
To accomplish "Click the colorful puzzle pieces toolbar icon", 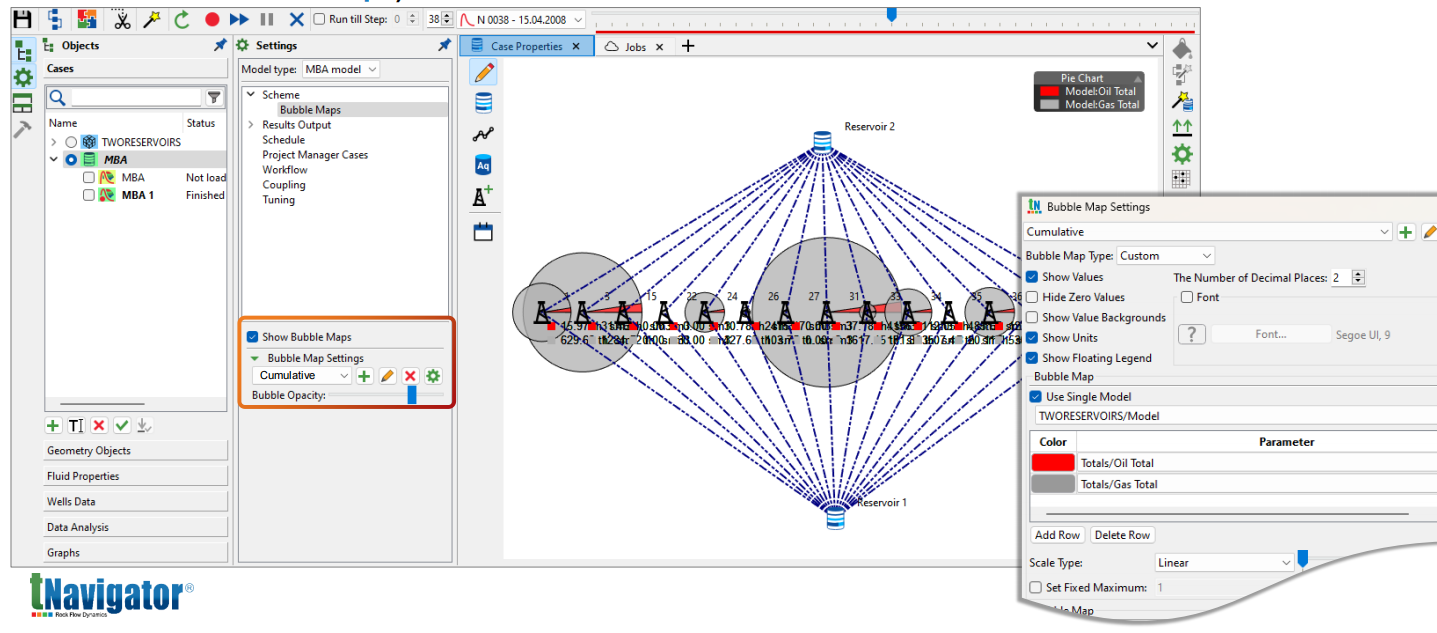I will 86,18.
